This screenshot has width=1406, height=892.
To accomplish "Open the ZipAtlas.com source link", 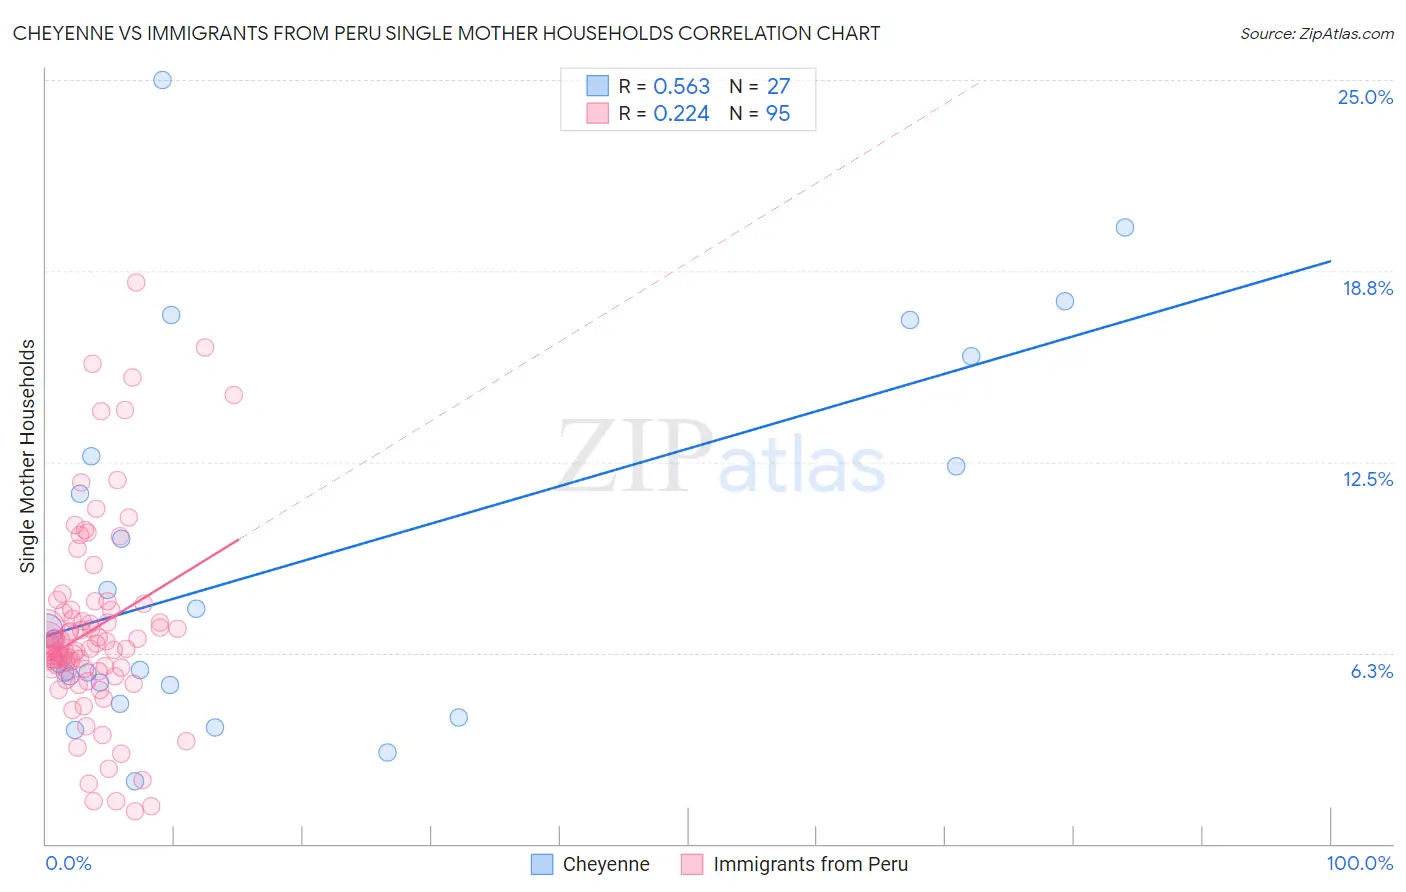I will (x=1317, y=33).
